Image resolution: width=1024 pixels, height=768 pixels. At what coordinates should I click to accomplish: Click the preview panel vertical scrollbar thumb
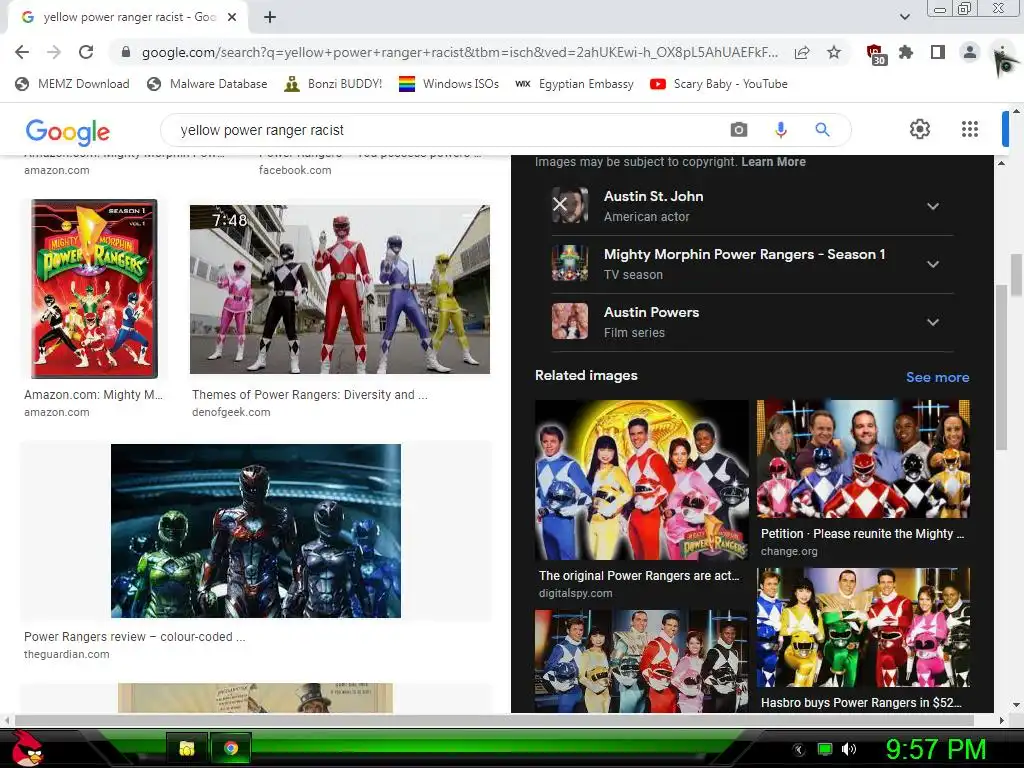[x=1001, y=368]
